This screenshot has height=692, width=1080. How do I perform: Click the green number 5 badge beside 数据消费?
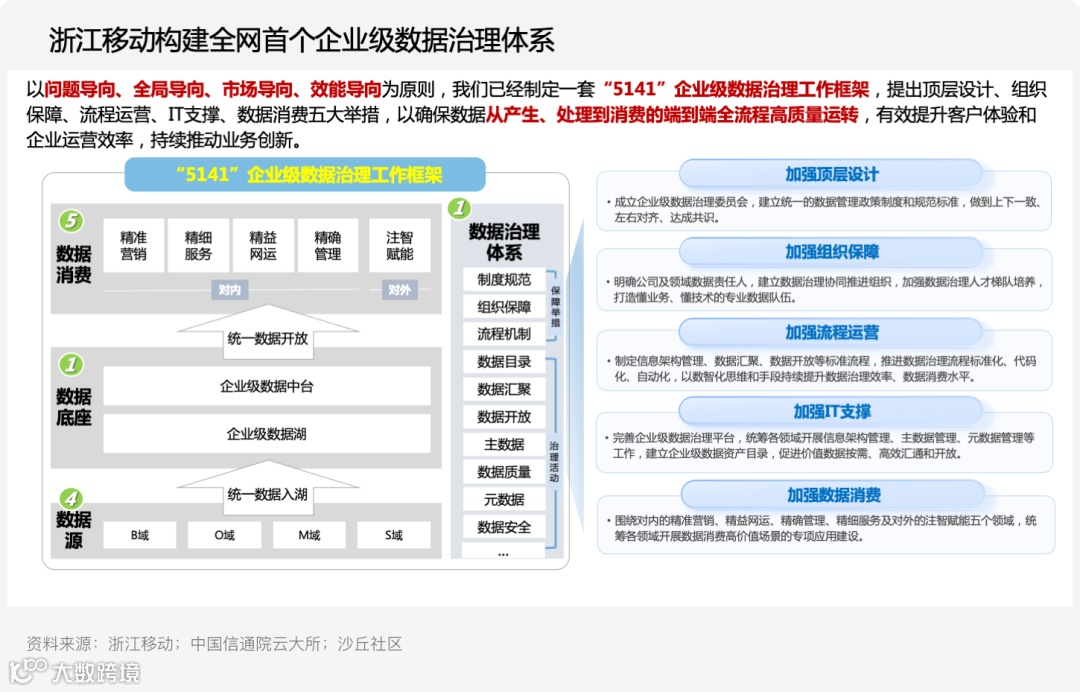point(71,221)
